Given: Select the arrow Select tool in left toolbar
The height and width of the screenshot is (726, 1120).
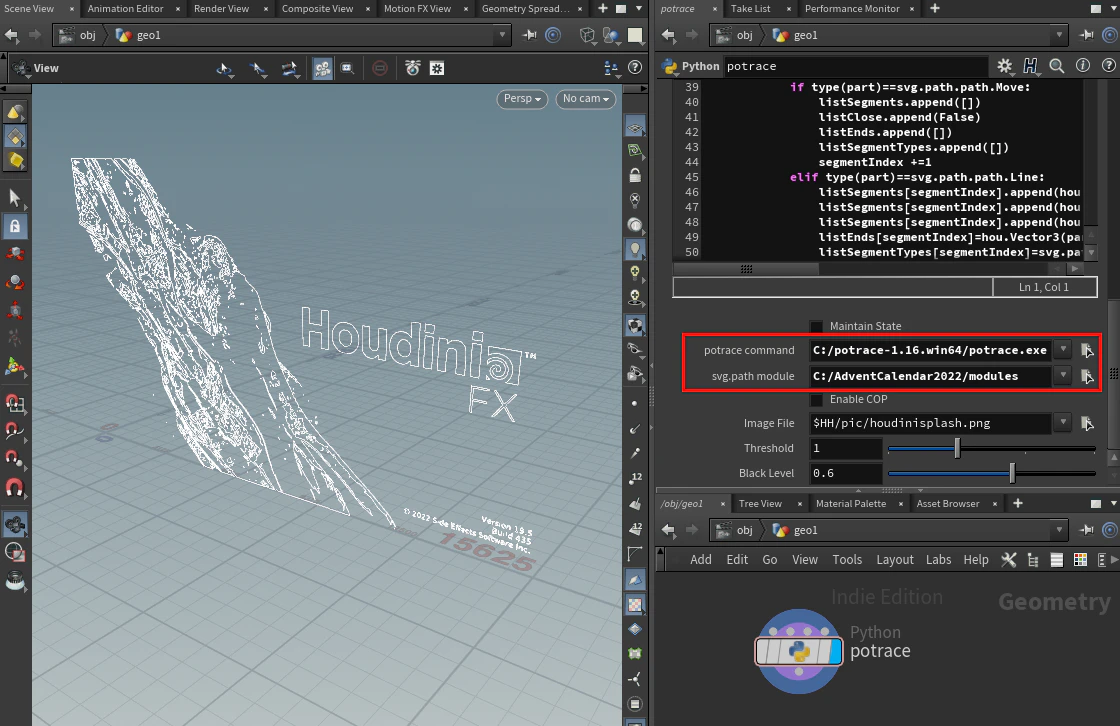Looking at the screenshot, I should 14,197.
